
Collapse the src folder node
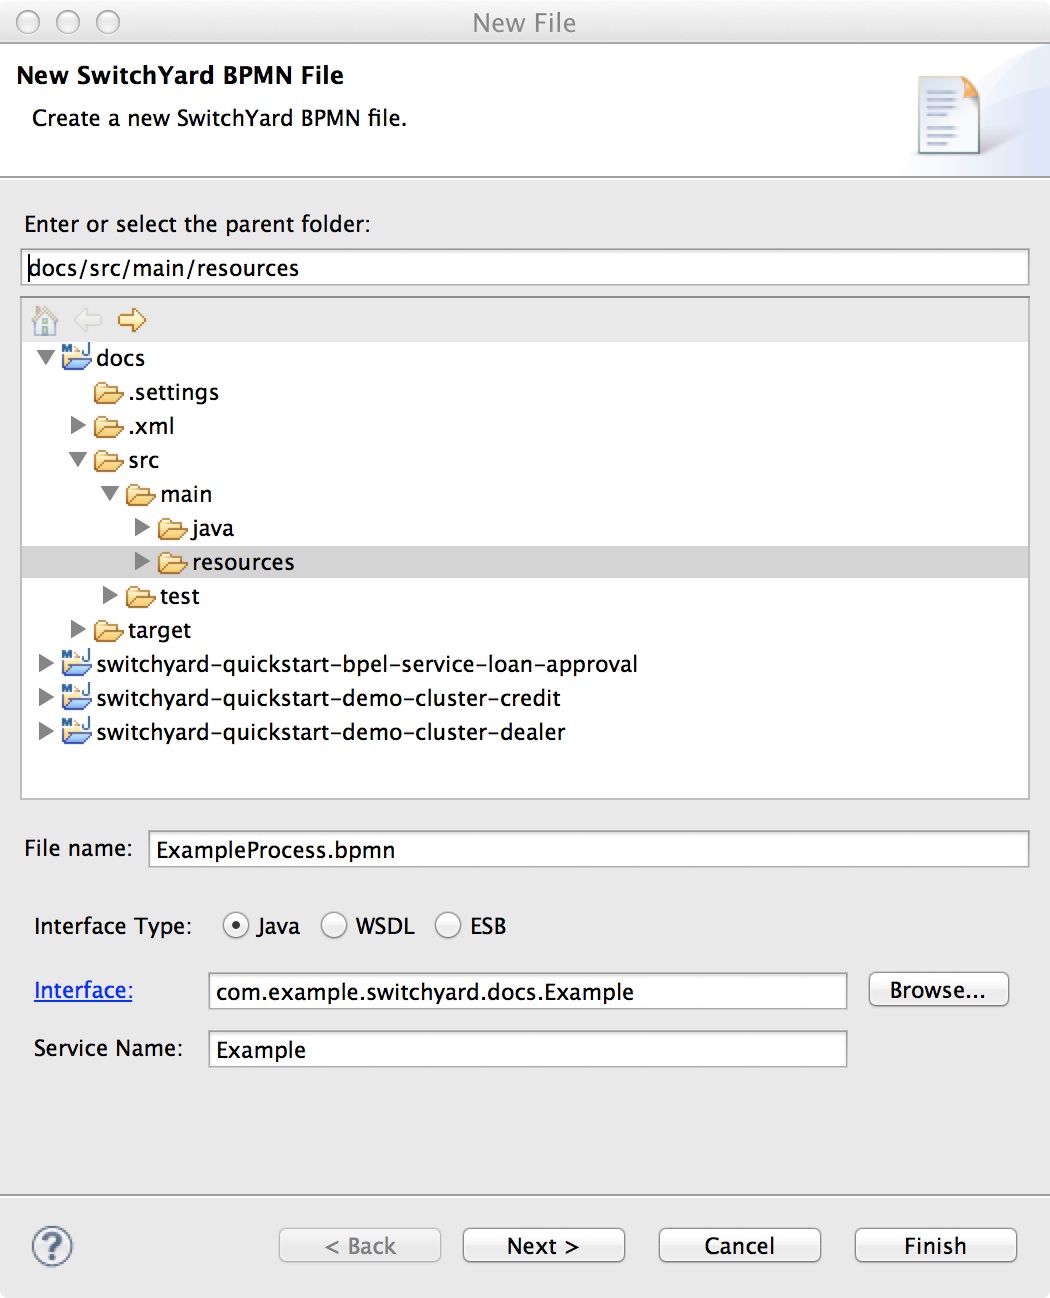[78, 460]
